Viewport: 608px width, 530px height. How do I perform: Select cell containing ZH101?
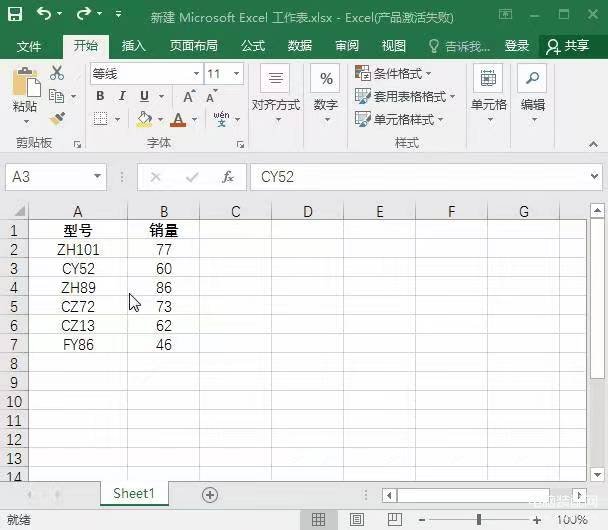pos(78,250)
